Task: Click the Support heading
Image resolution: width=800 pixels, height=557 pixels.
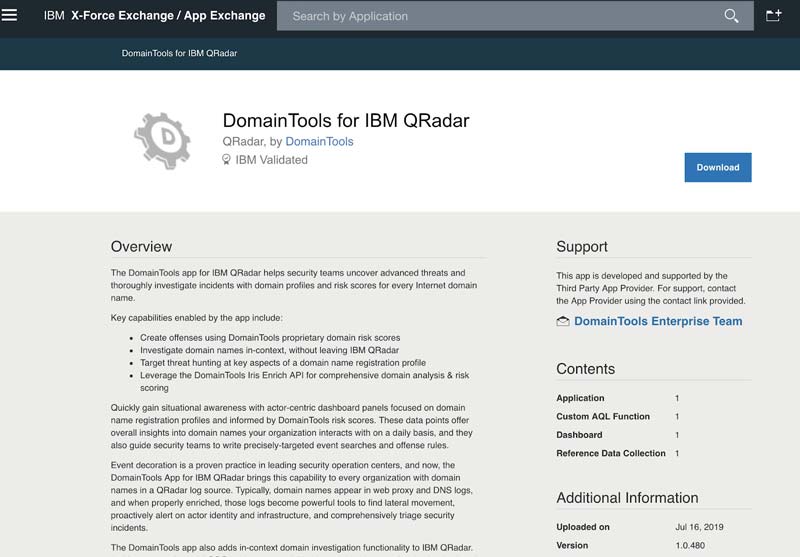Action: 582,246
